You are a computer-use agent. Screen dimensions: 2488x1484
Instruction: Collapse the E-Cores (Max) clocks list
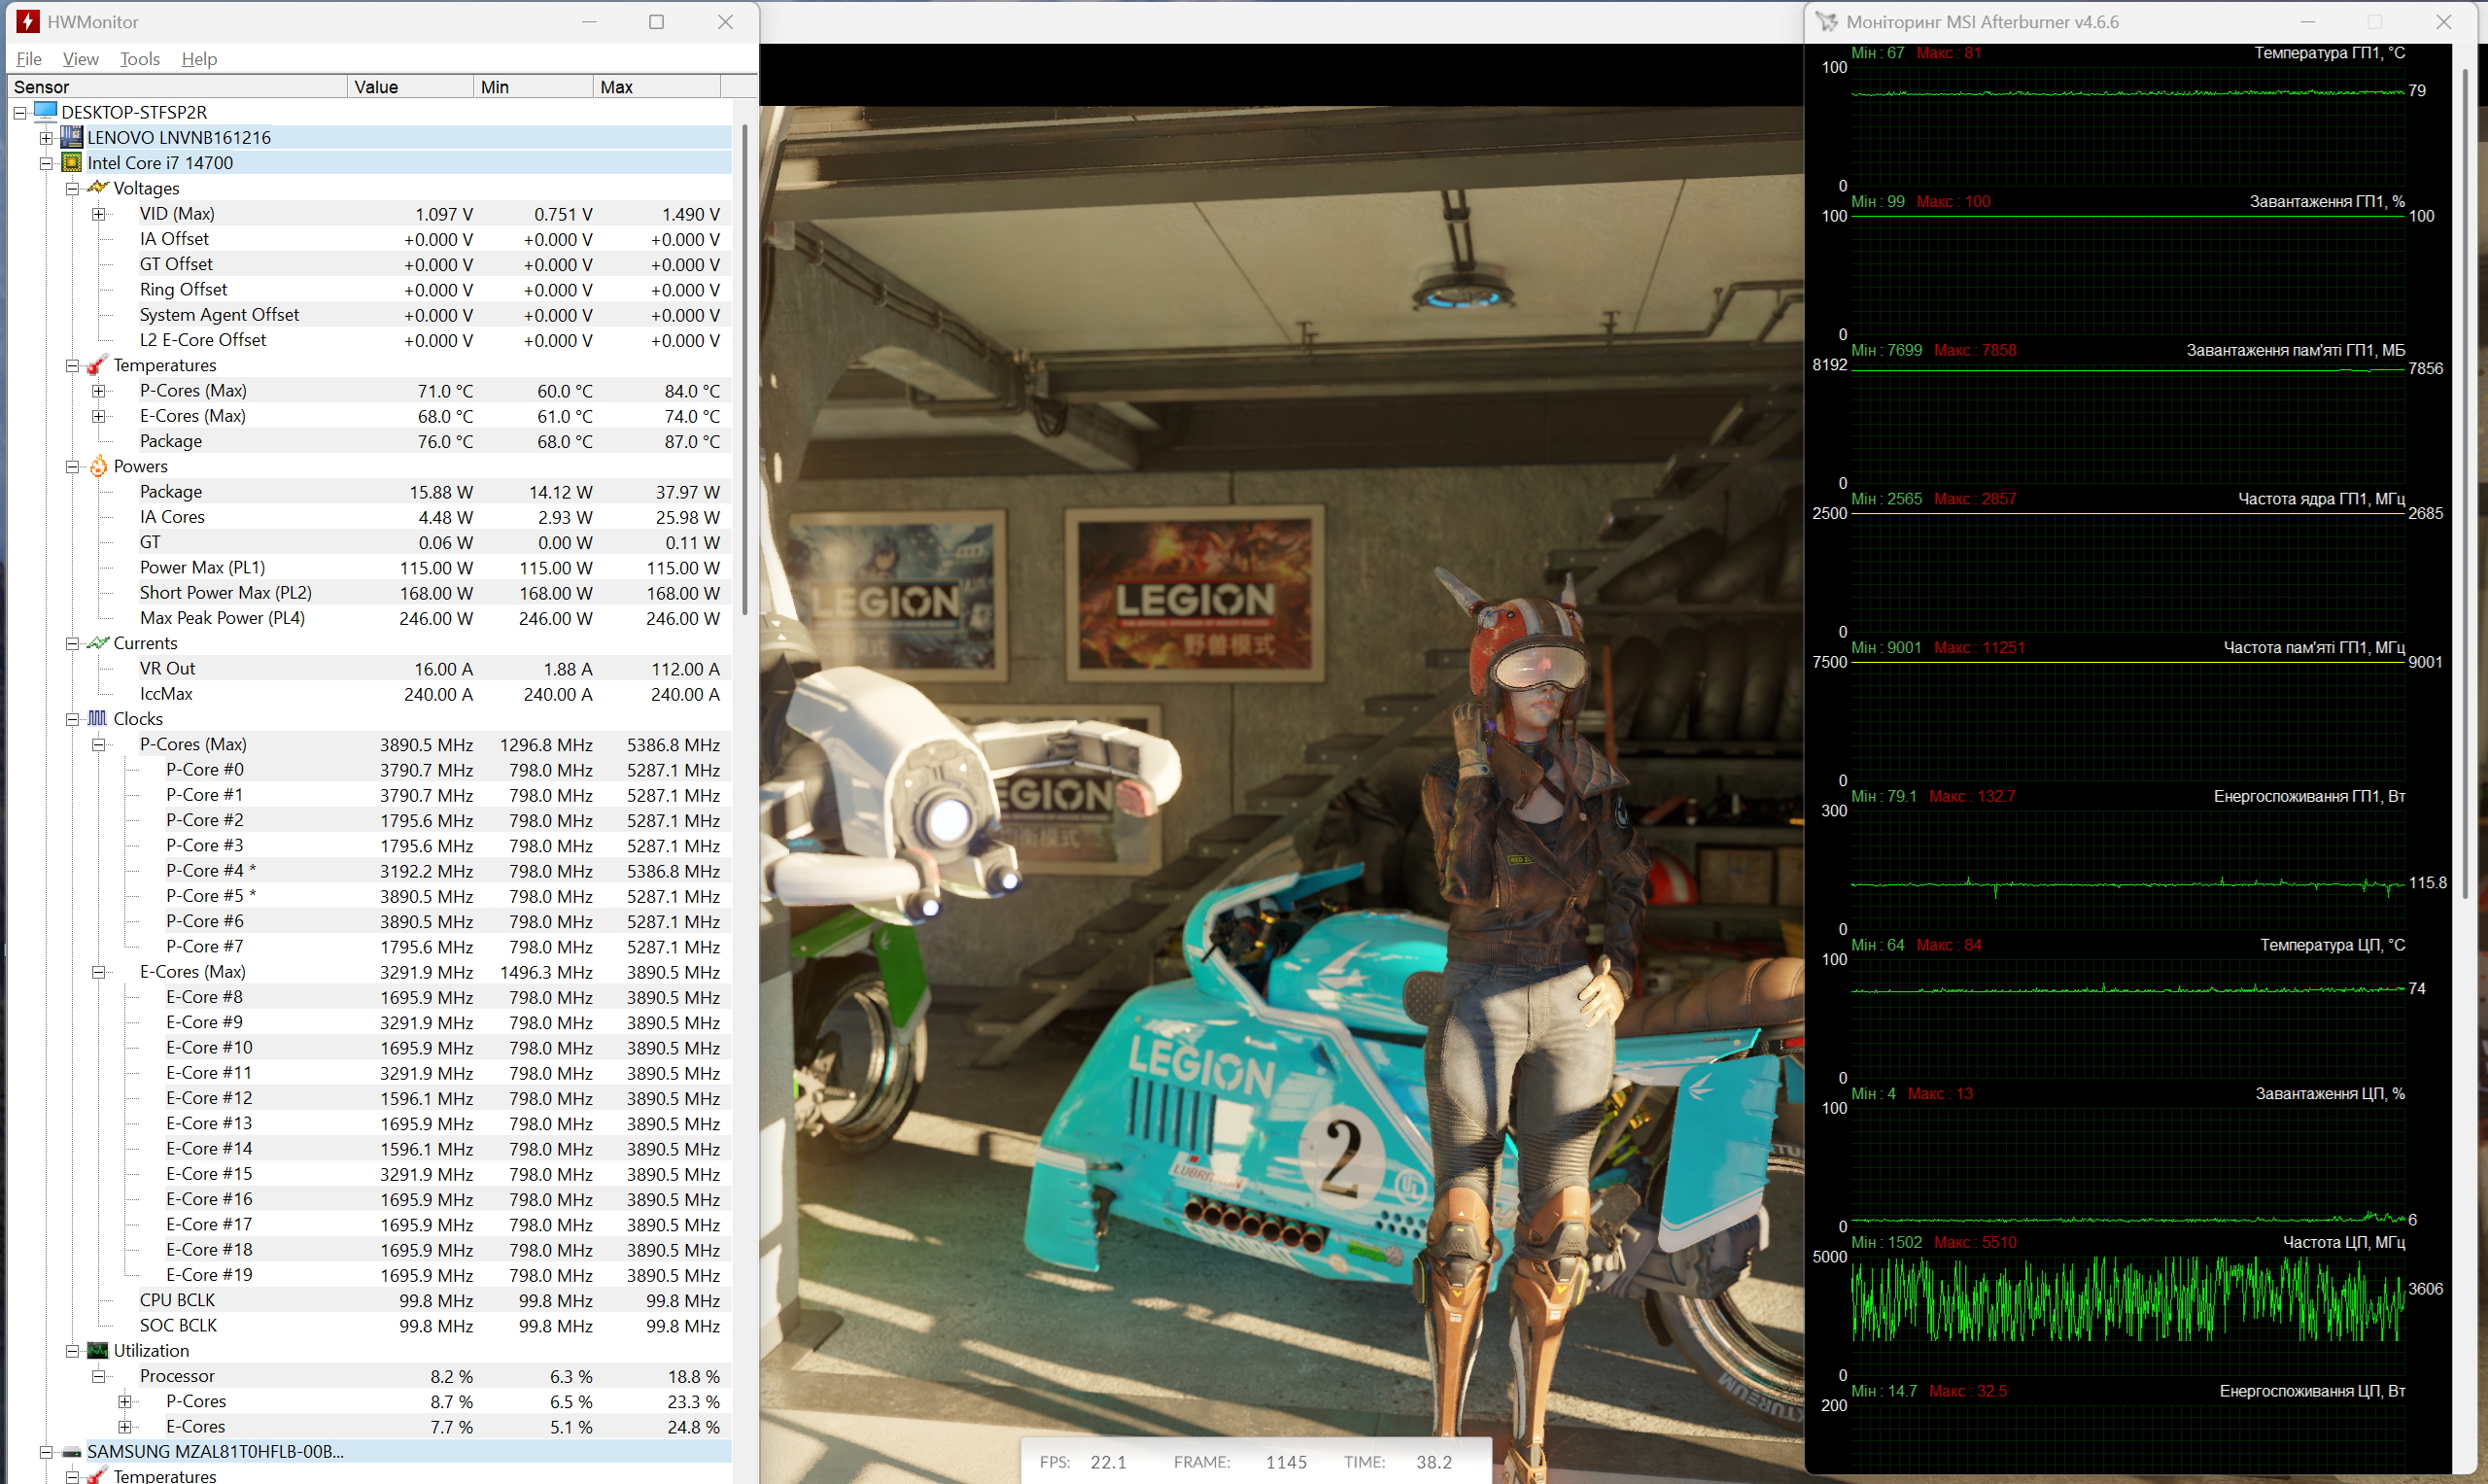98,972
